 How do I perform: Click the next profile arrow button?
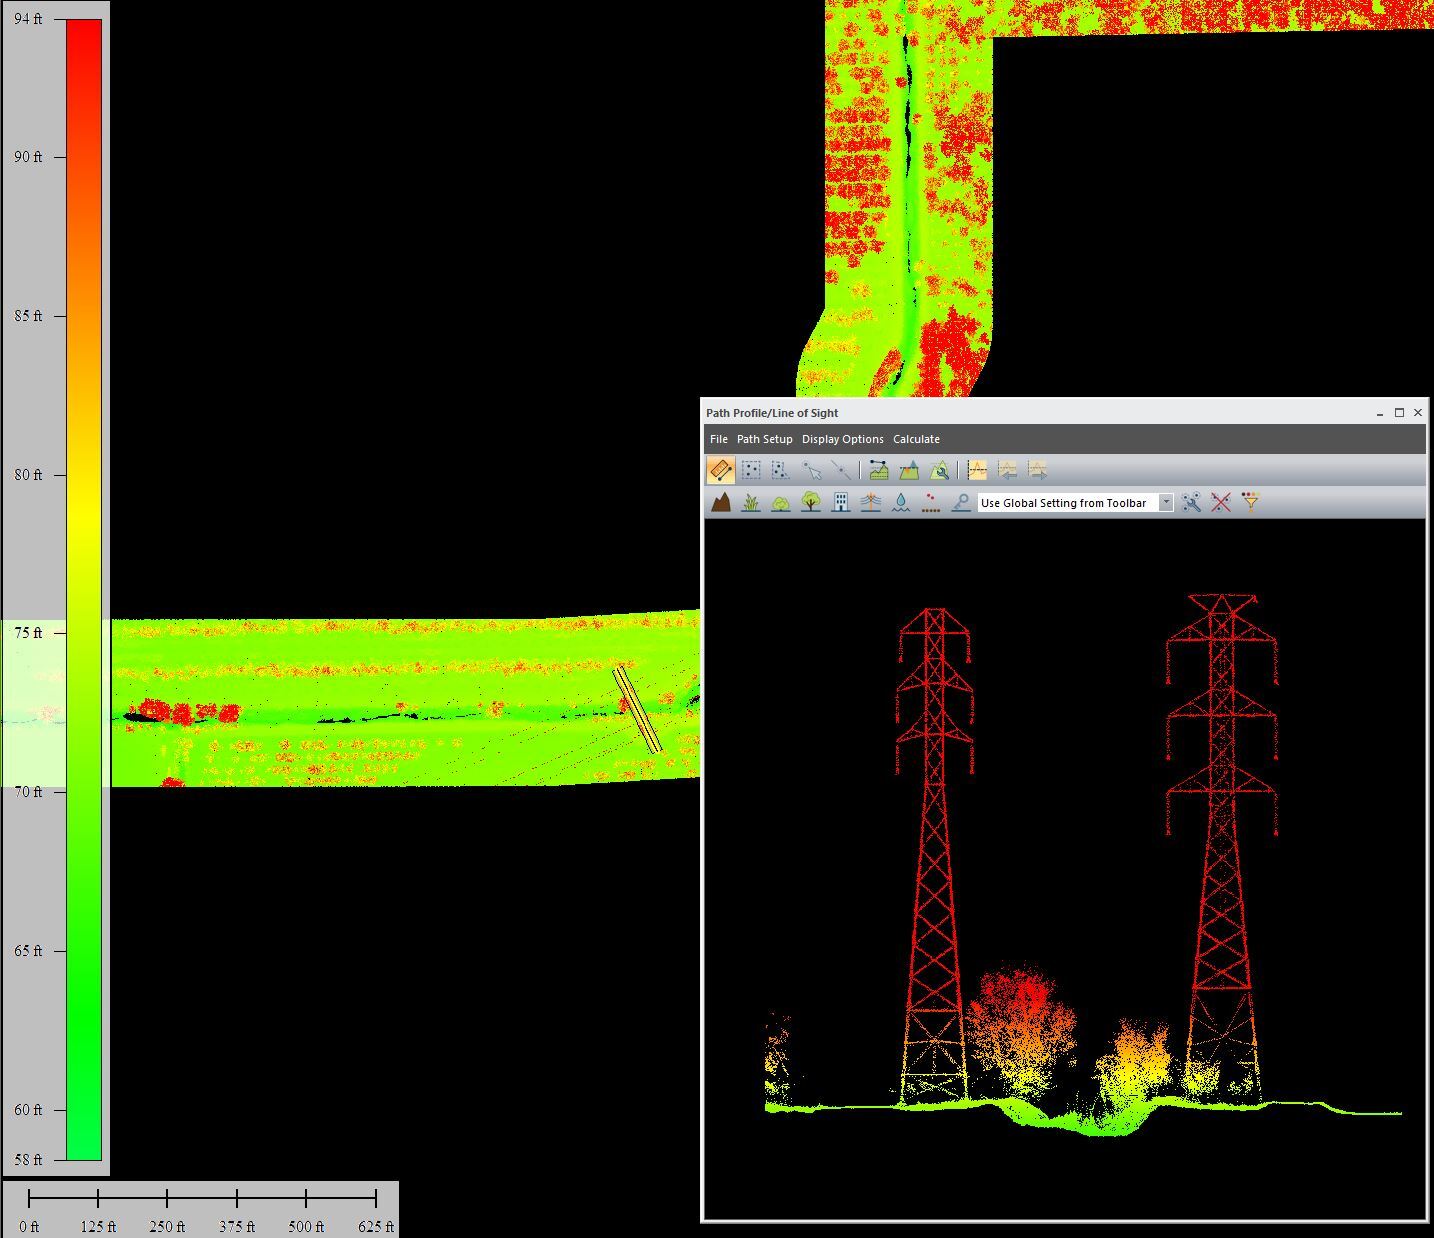[1037, 470]
